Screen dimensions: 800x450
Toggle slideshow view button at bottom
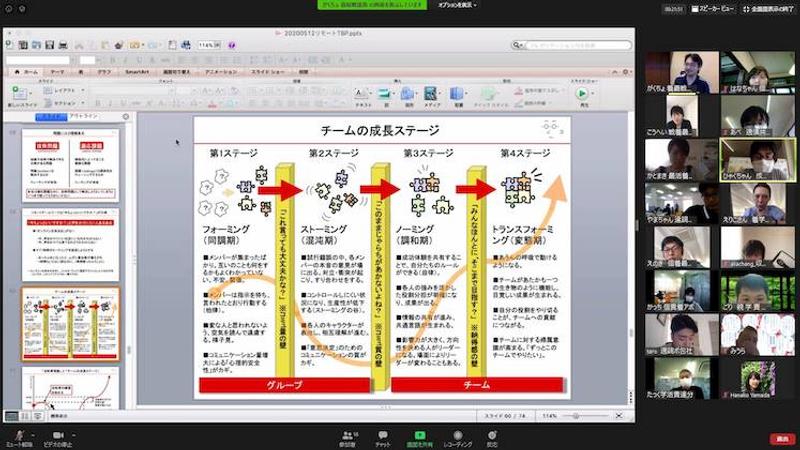38,416
